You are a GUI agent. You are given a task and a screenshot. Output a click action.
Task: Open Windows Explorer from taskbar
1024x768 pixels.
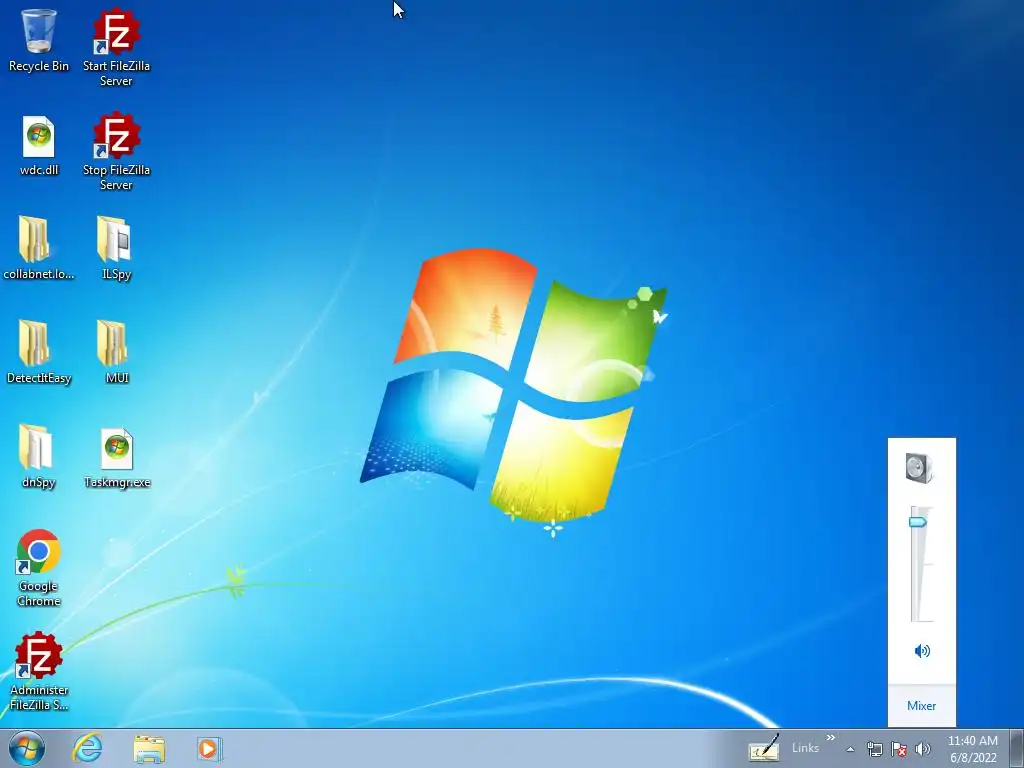click(149, 748)
